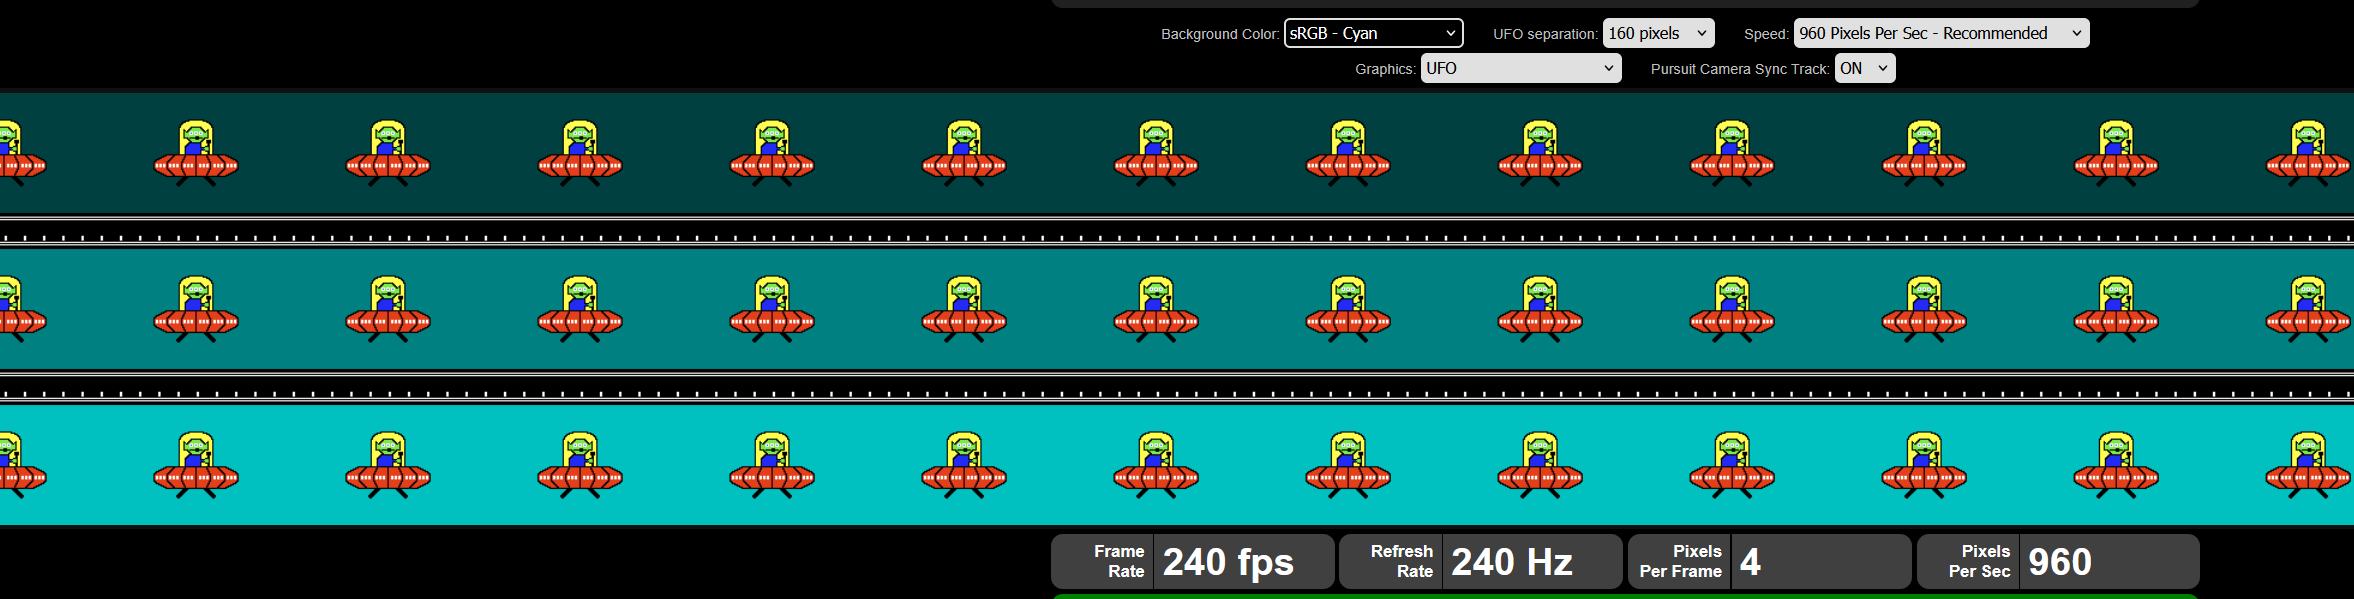Open the Pursuit Camera Sync Track dropdown showing ON
This screenshot has width=2354, height=599.
(1864, 68)
